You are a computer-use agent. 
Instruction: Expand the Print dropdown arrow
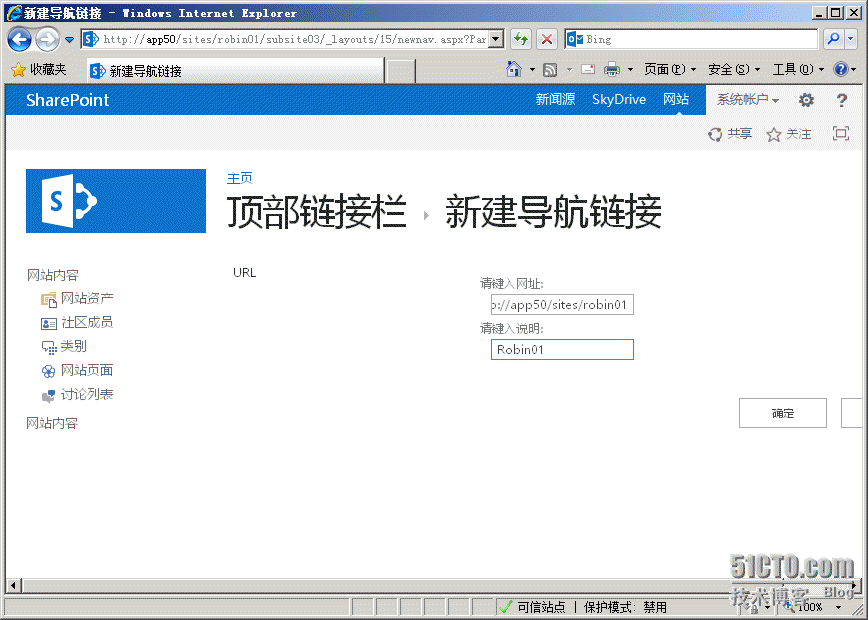click(x=631, y=70)
